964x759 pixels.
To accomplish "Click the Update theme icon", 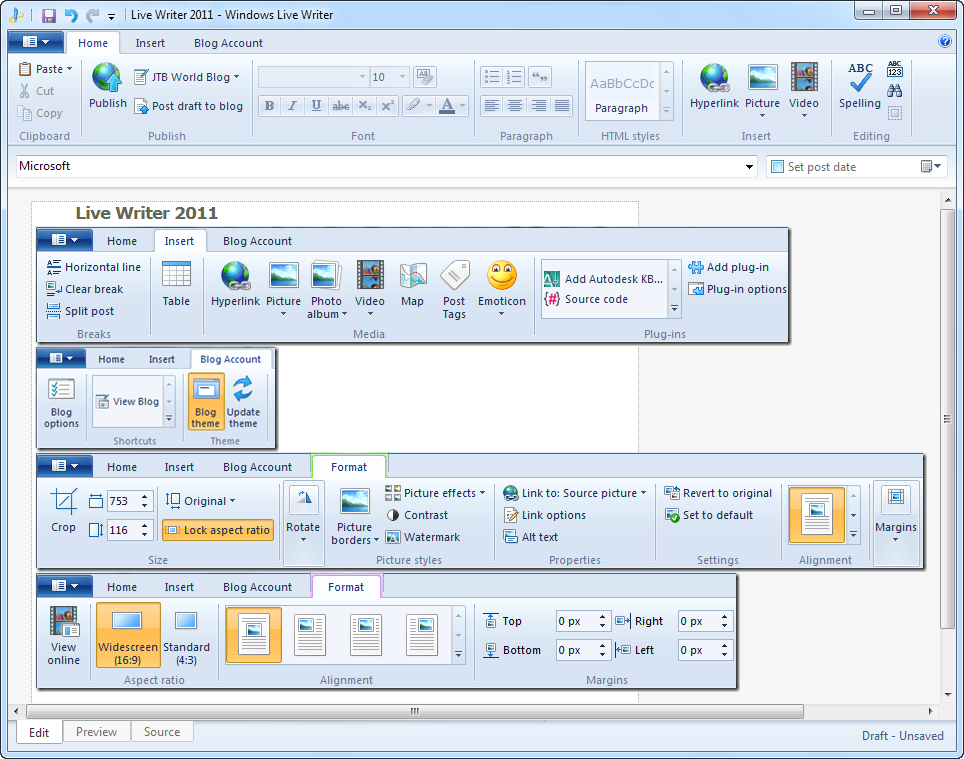I will [x=243, y=391].
